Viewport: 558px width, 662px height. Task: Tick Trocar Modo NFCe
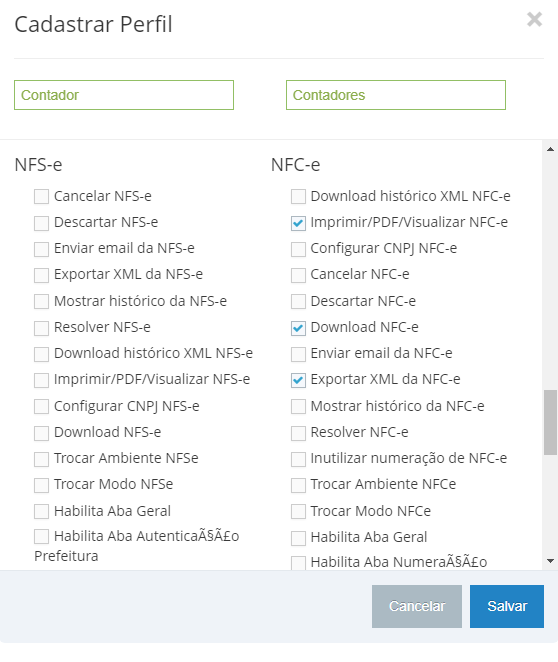[x=298, y=511]
